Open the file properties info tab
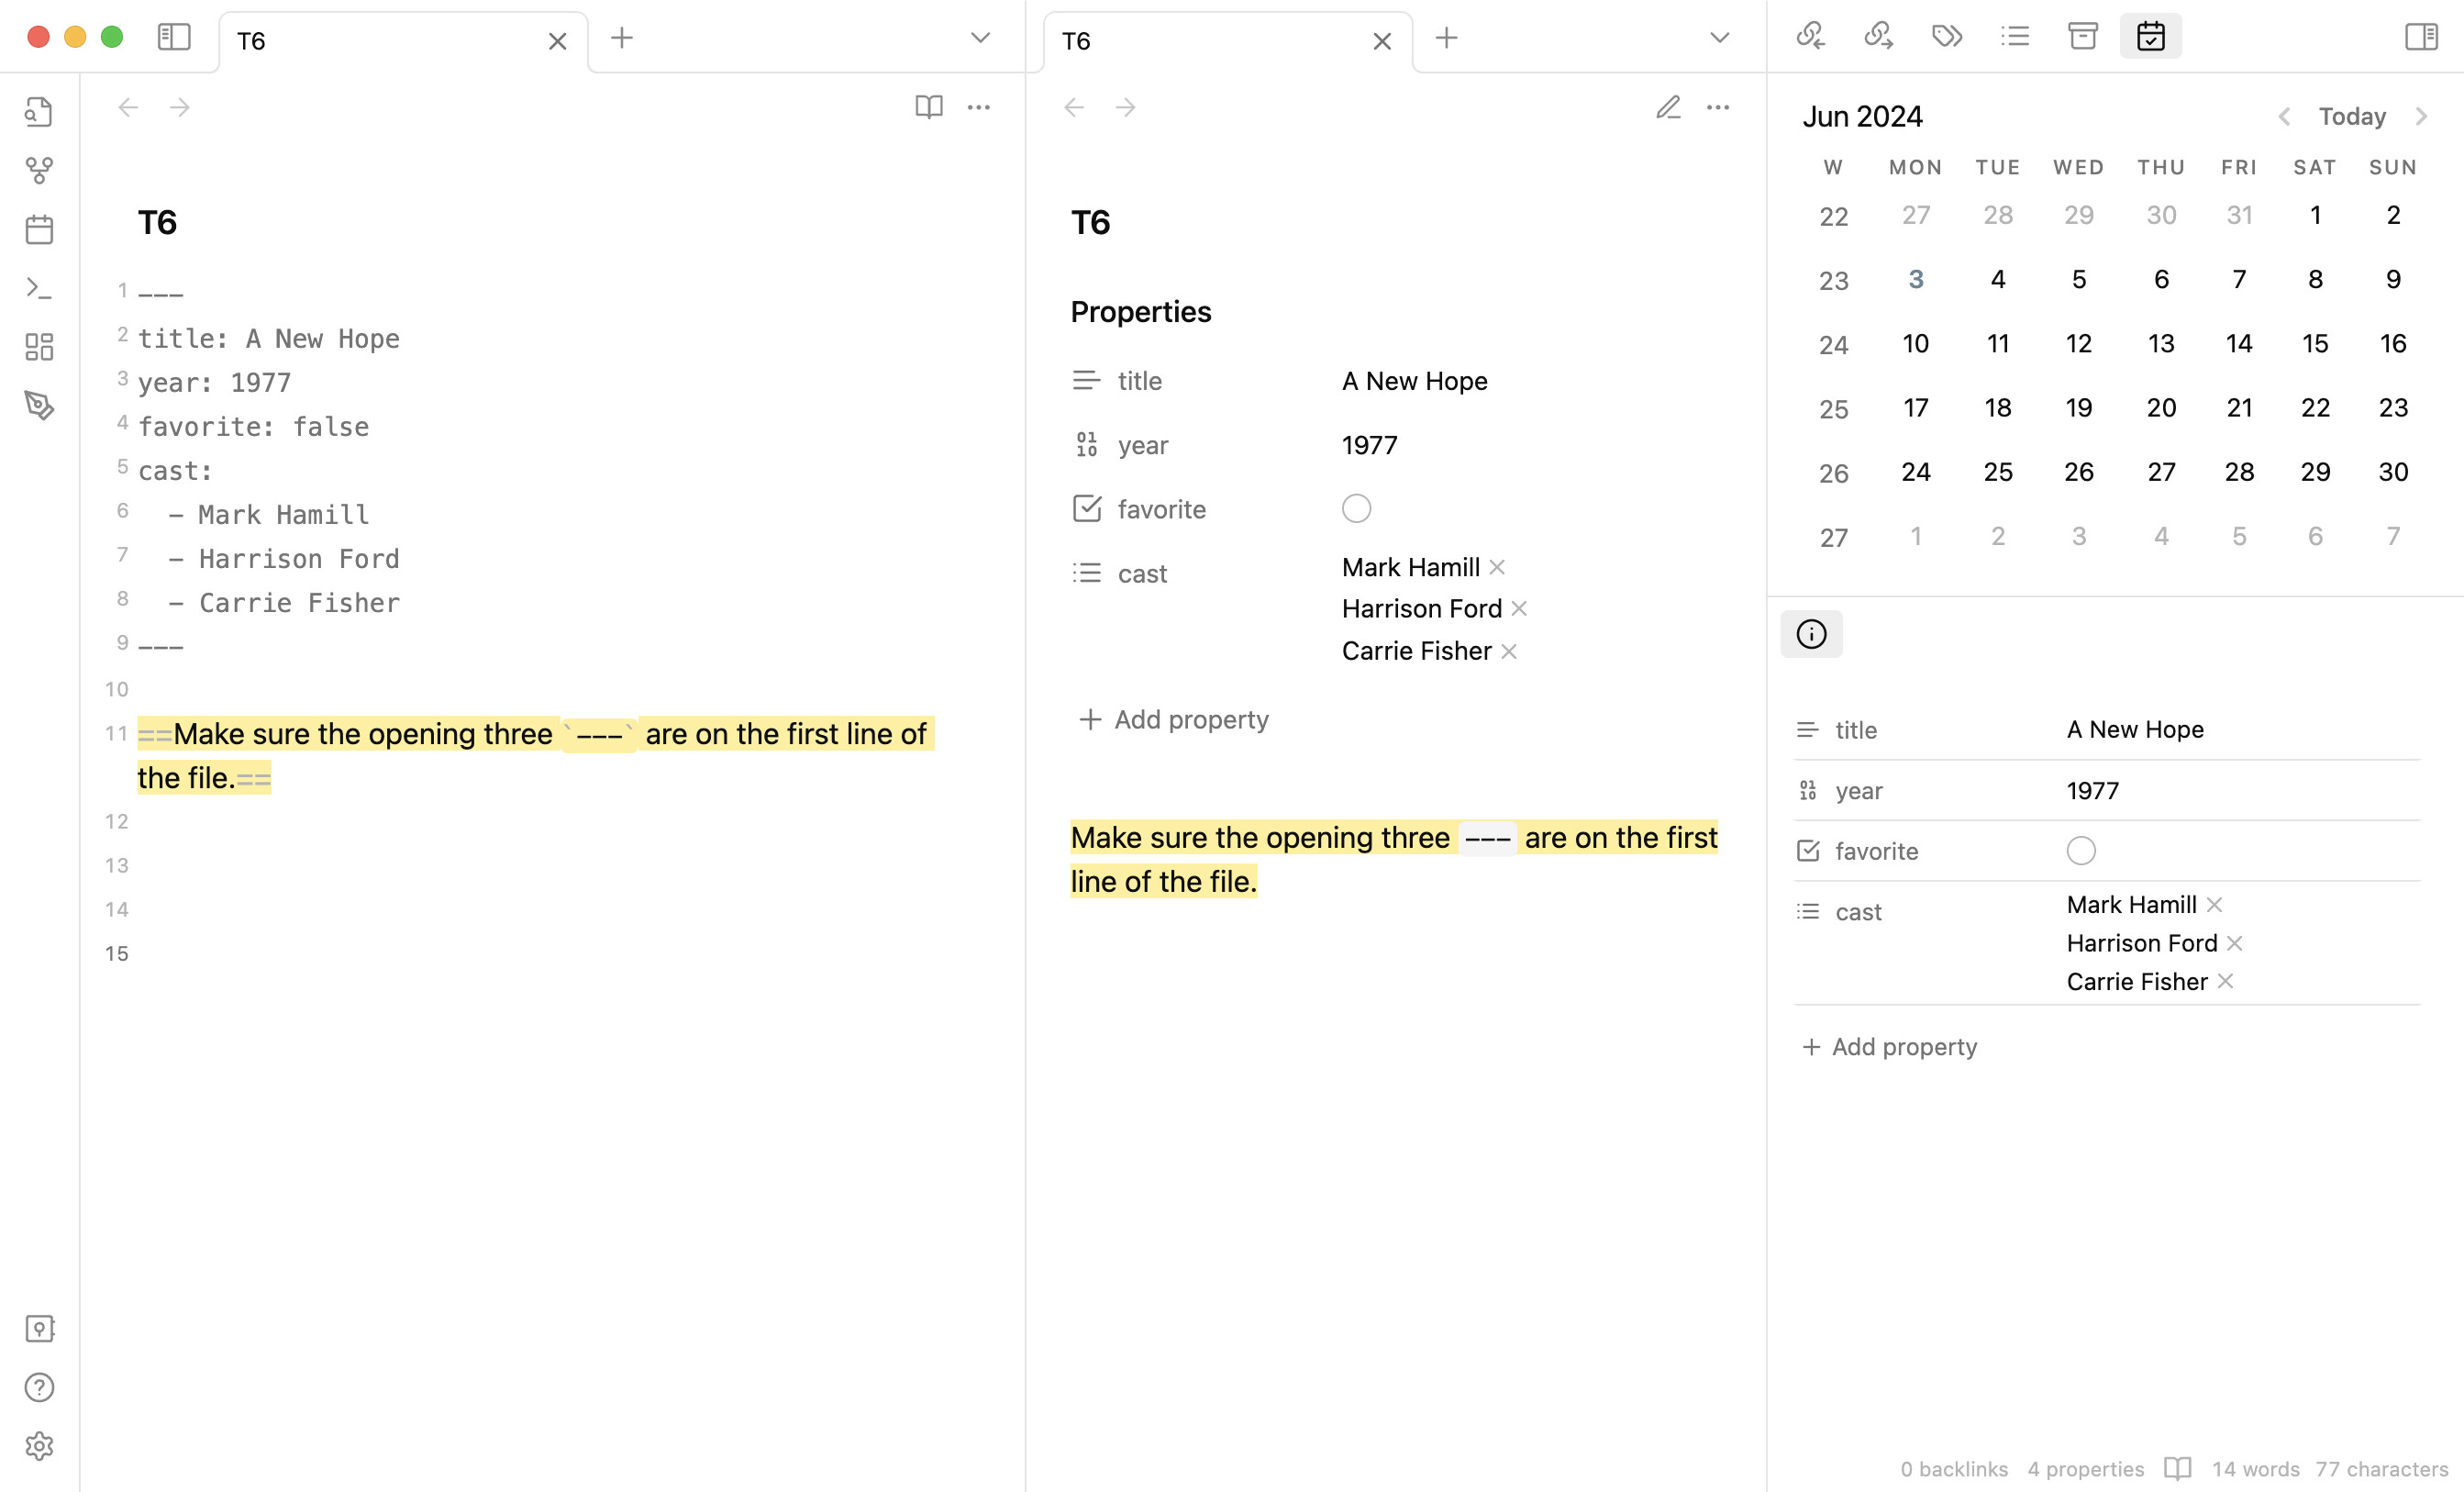The width and height of the screenshot is (2464, 1492). coord(1811,634)
